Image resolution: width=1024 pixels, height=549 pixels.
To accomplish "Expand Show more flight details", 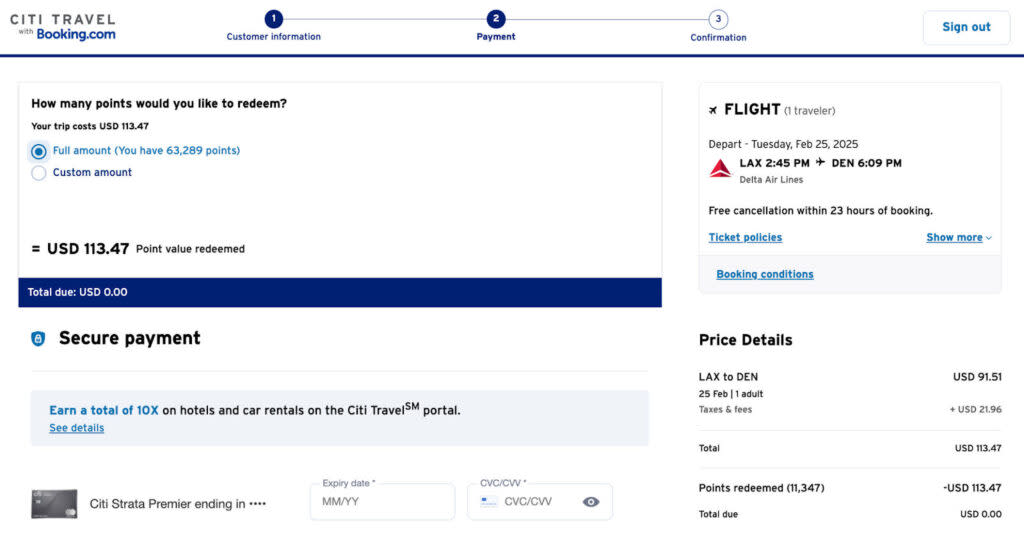I will pyautogui.click(x=958, y=238).
